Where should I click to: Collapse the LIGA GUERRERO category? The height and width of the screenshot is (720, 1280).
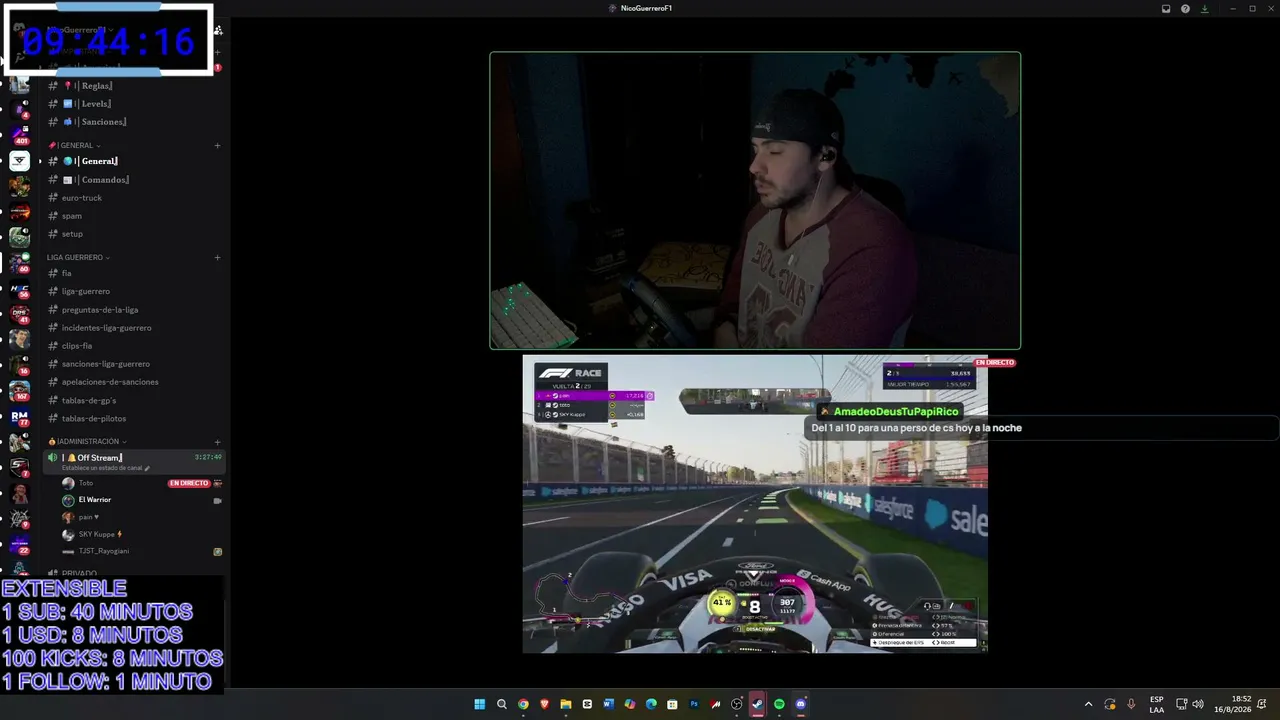(78, 257)
